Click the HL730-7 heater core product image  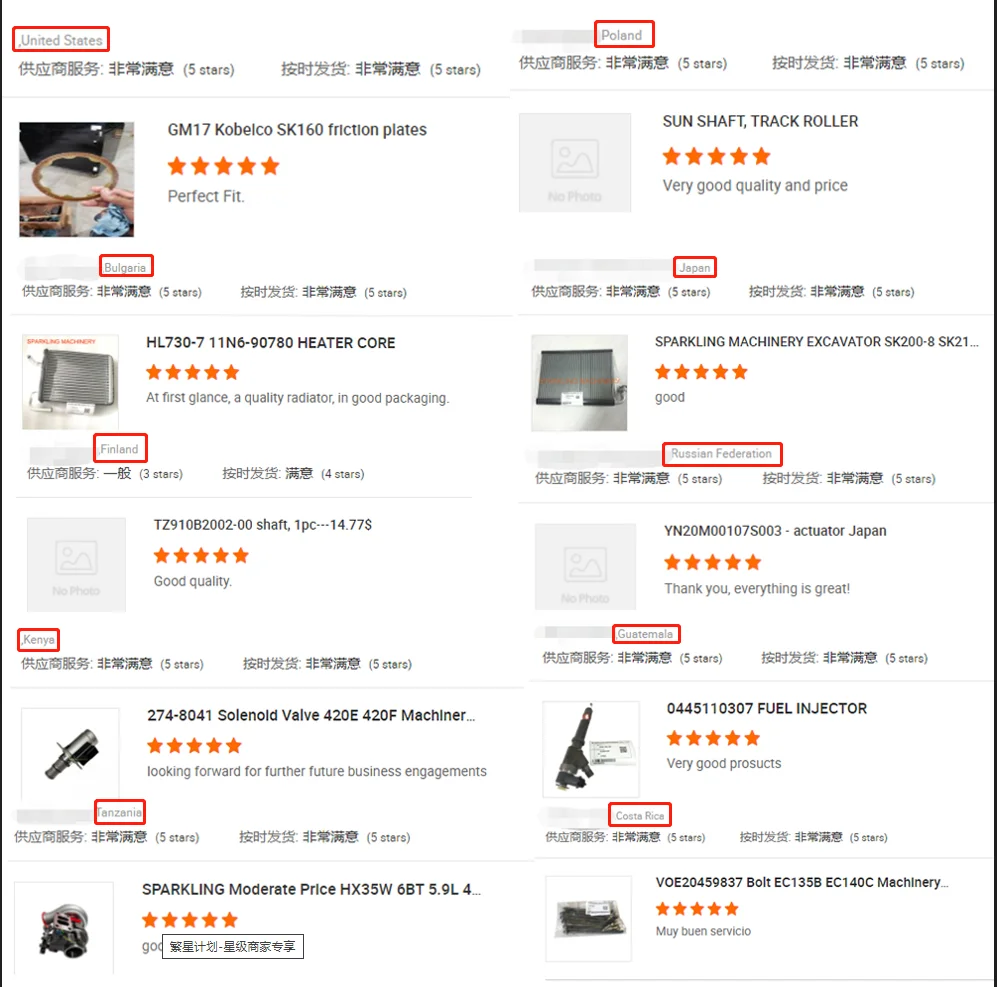click(x=71, y=382)
